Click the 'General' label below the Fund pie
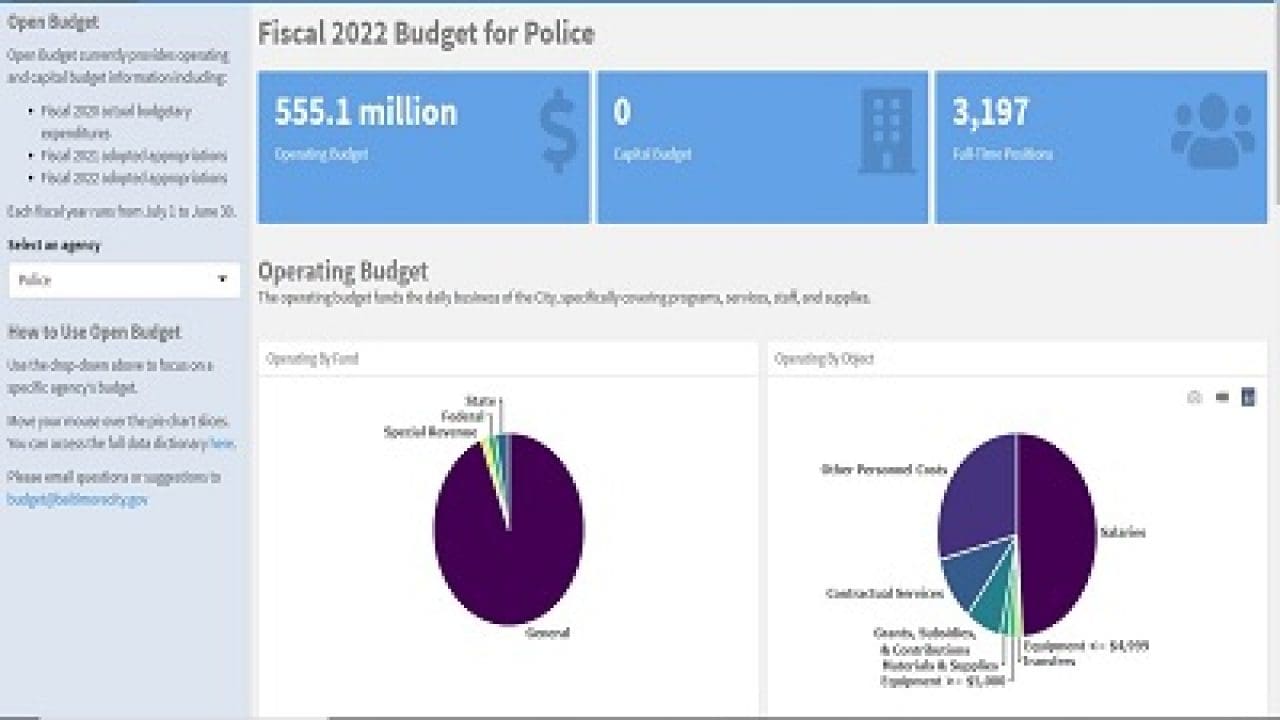The height and width of the screenshot is (720, 1280). 547,633
